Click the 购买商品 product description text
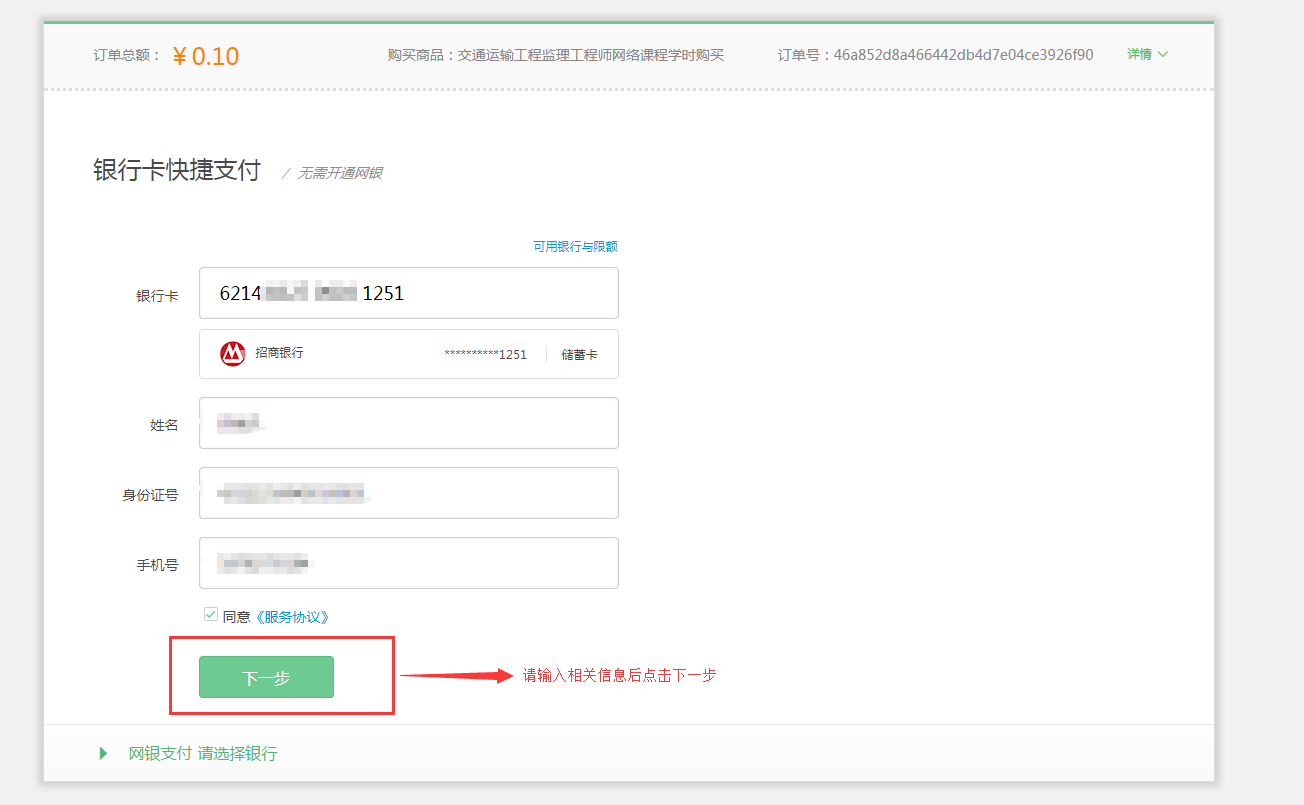 pos(556,54)
